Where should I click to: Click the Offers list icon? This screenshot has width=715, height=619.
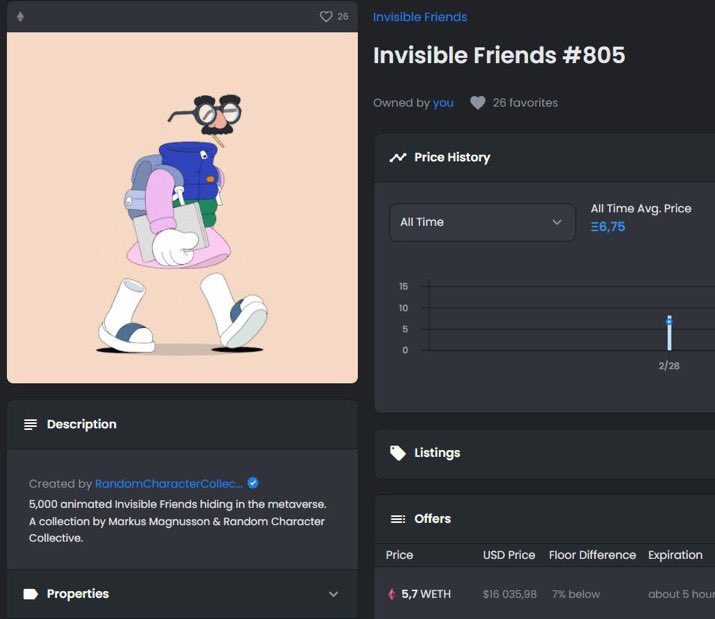point(398,519)
